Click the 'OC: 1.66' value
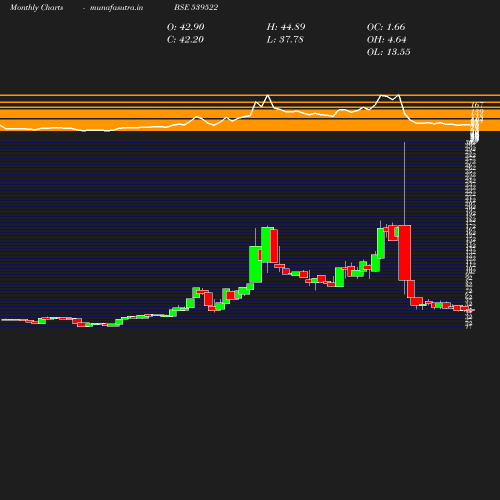Viewport: 500px width, 500px height. coord(386,27)
